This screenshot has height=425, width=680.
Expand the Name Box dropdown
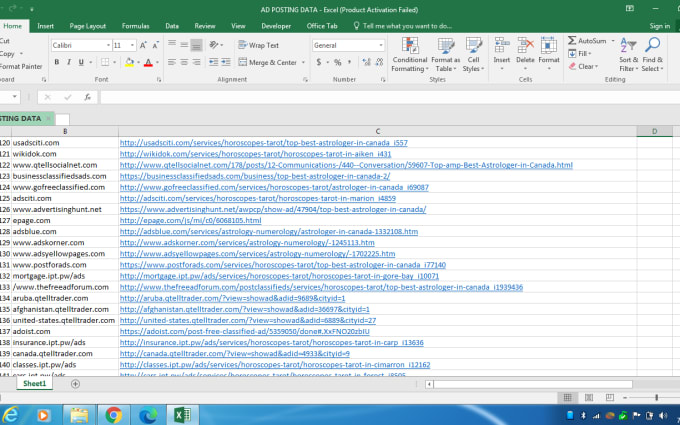[x=15, y=97]
